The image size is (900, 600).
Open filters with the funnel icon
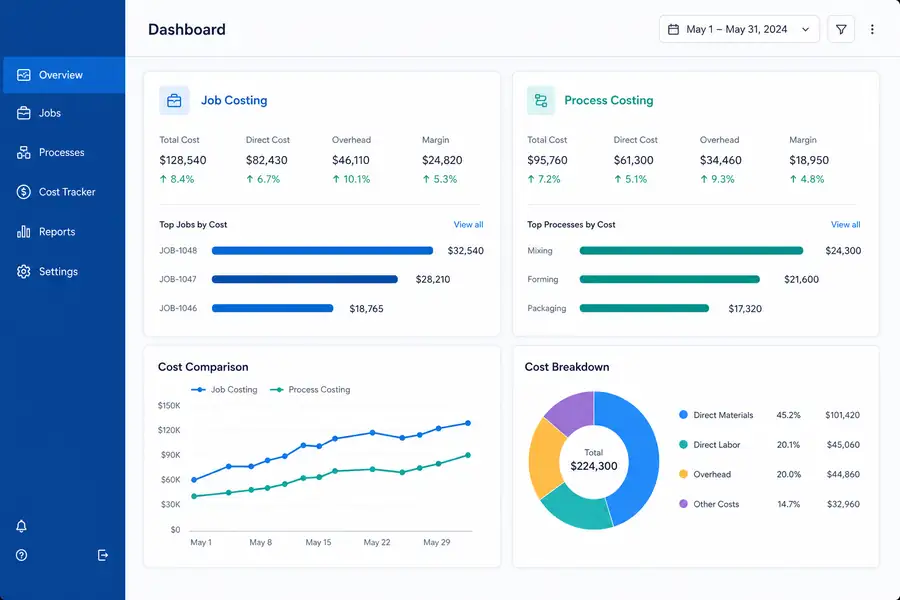pyautogui.click(x=841, y=29)
